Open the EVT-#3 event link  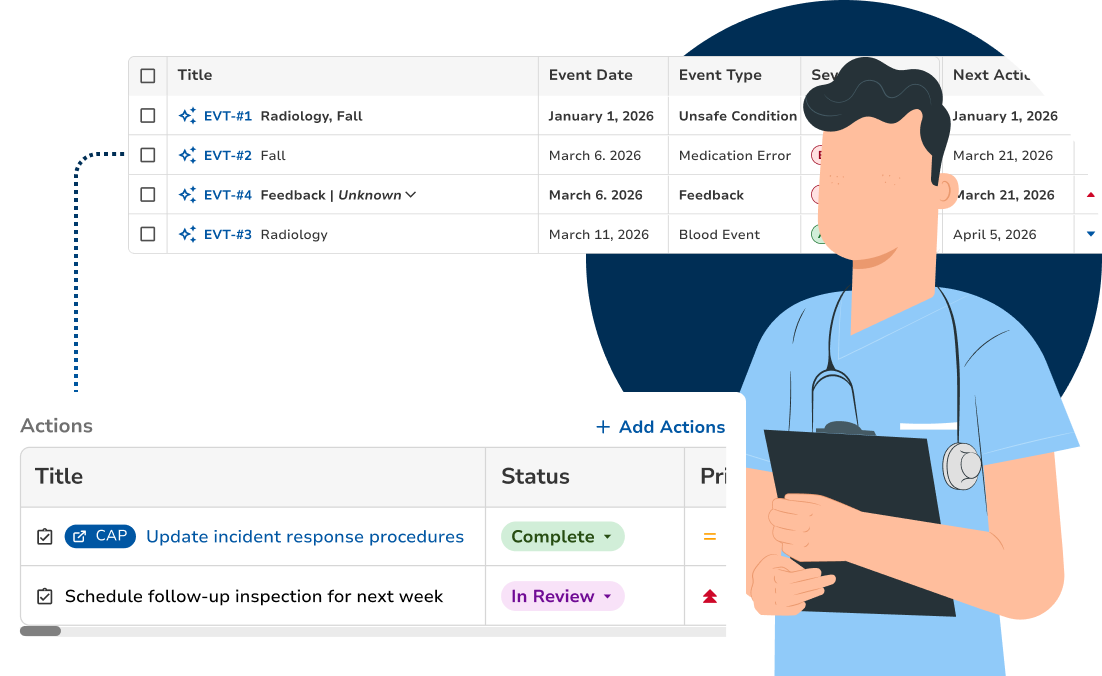228,234
